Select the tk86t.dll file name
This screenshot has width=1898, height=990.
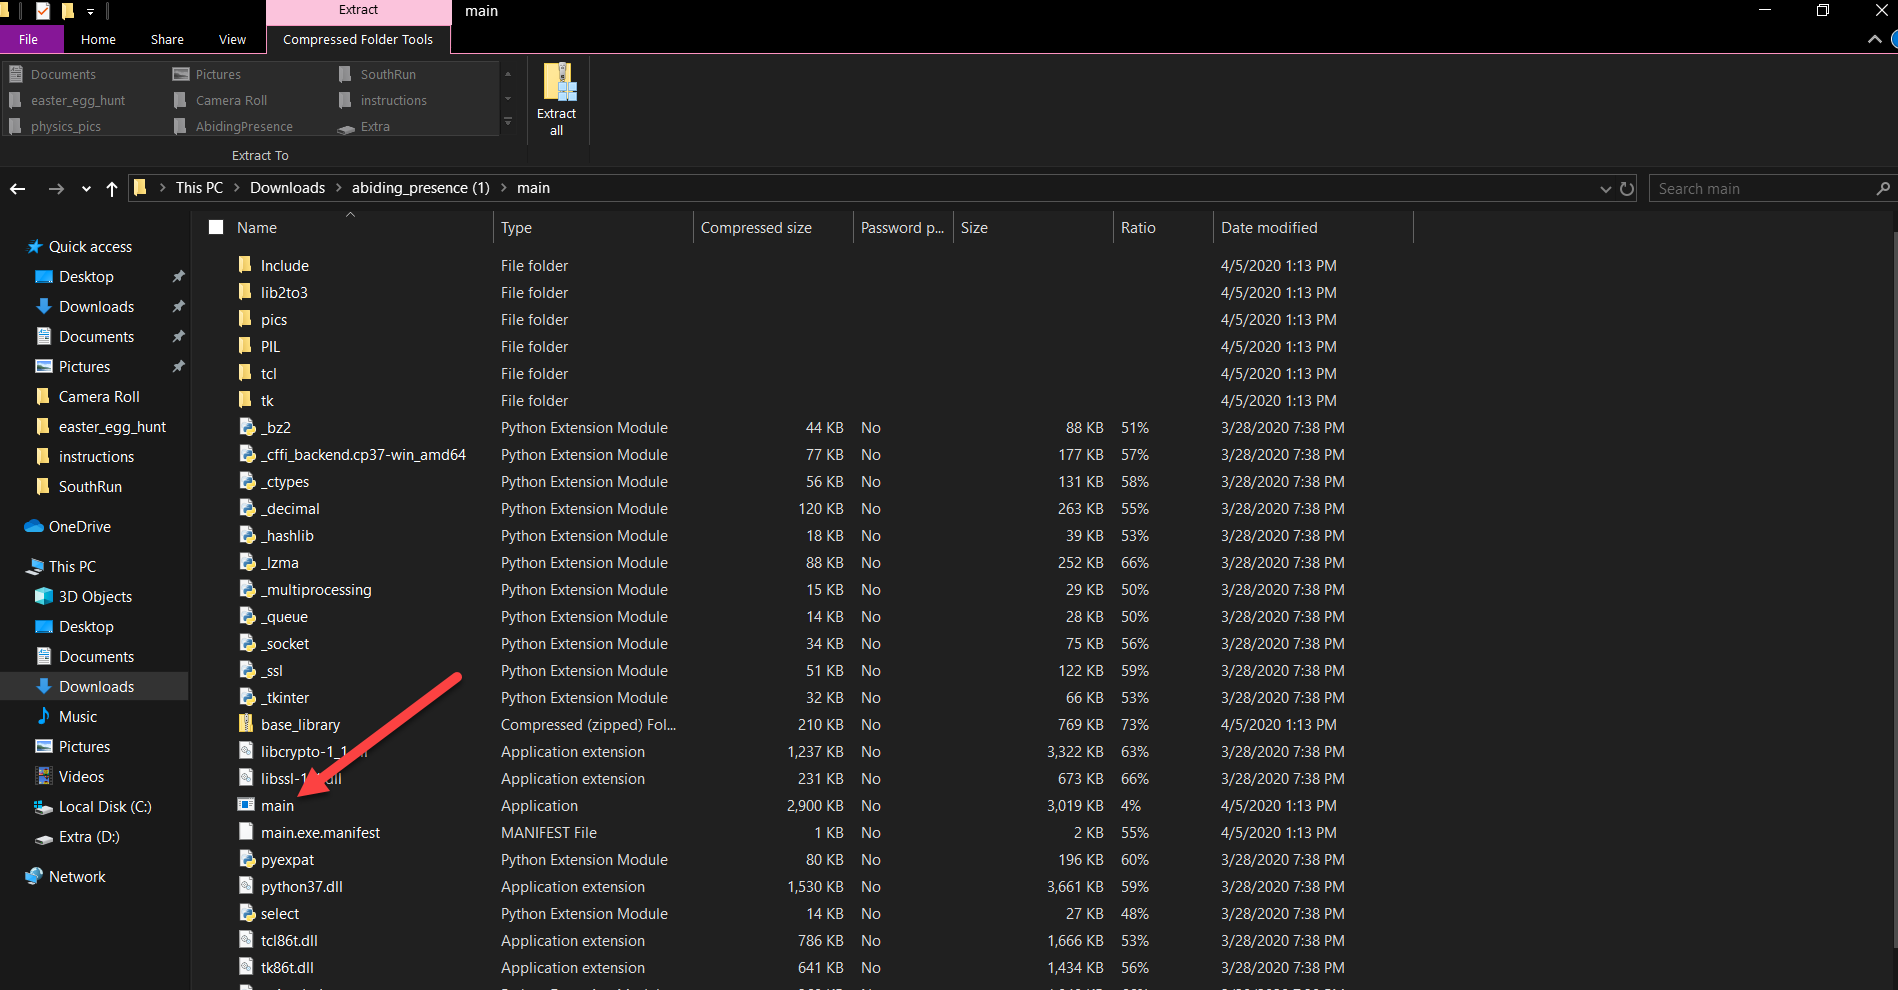coord(287,968)
